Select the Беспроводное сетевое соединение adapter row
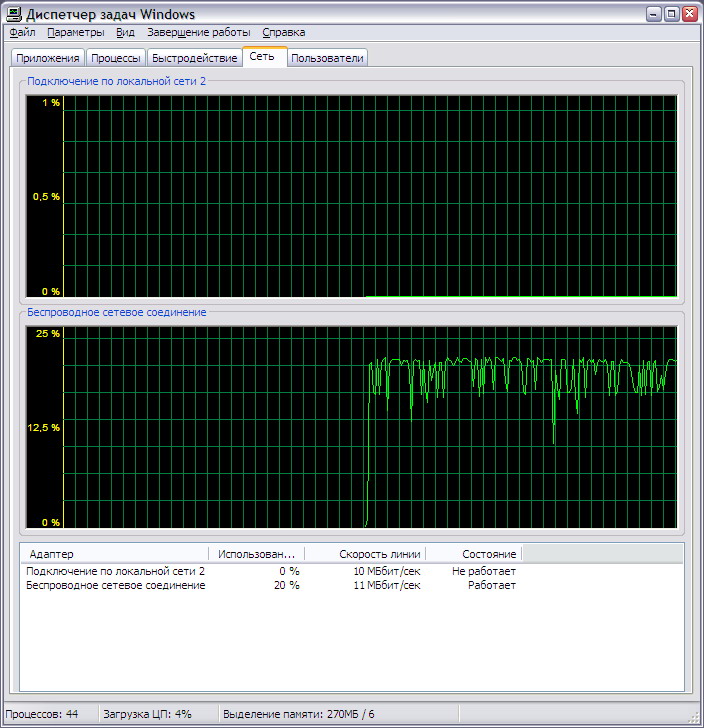 (x=271, y=585)
